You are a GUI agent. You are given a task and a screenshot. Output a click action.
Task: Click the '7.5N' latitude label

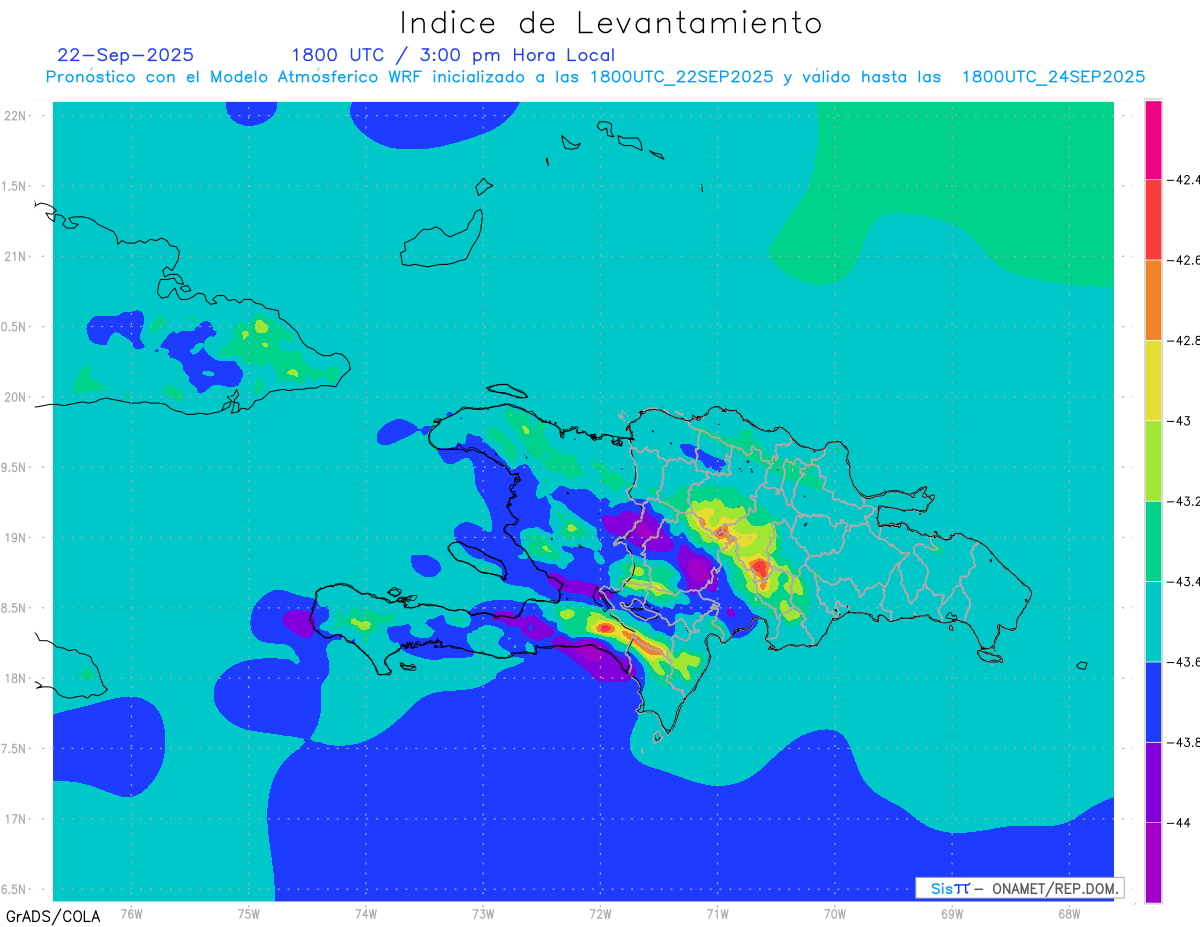[14, 748]
